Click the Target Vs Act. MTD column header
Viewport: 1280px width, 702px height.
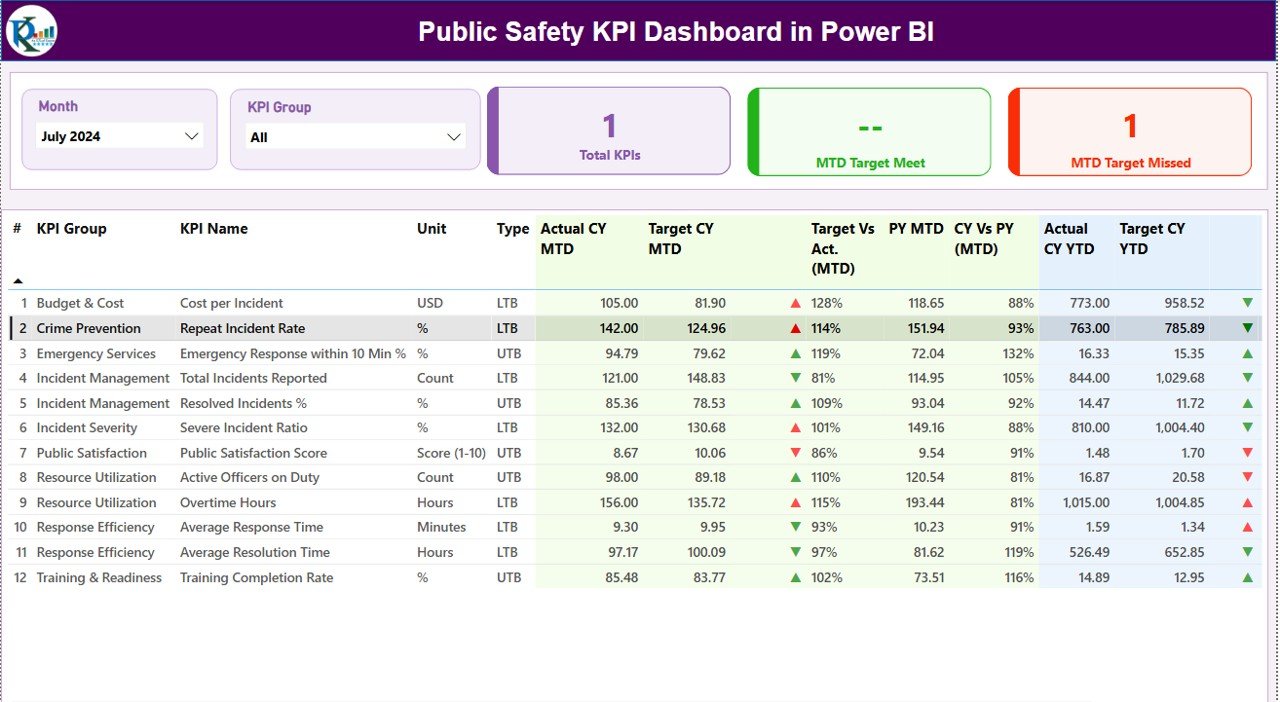(x=843, y=248)
